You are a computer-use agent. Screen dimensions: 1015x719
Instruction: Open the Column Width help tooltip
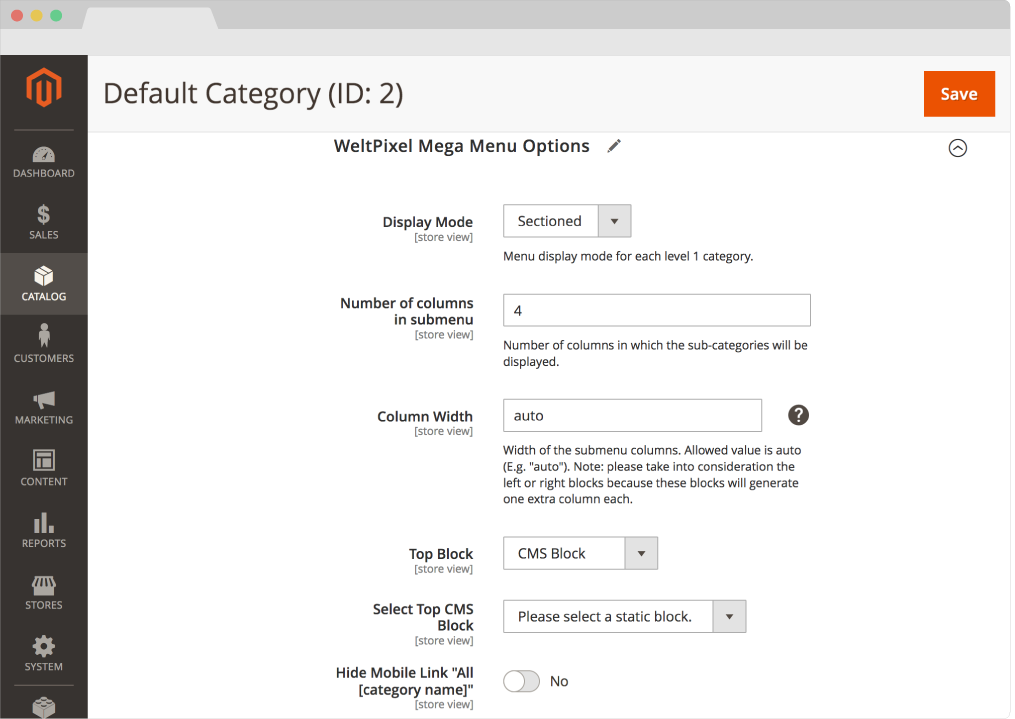click(x=797, y=415)
